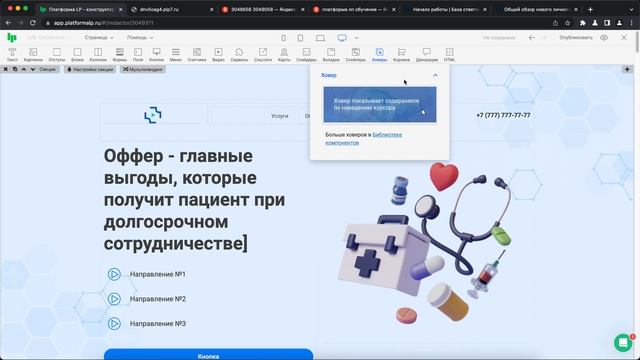
Task: Open the Колонки columns tool
Action: click(x=98, y=54)
